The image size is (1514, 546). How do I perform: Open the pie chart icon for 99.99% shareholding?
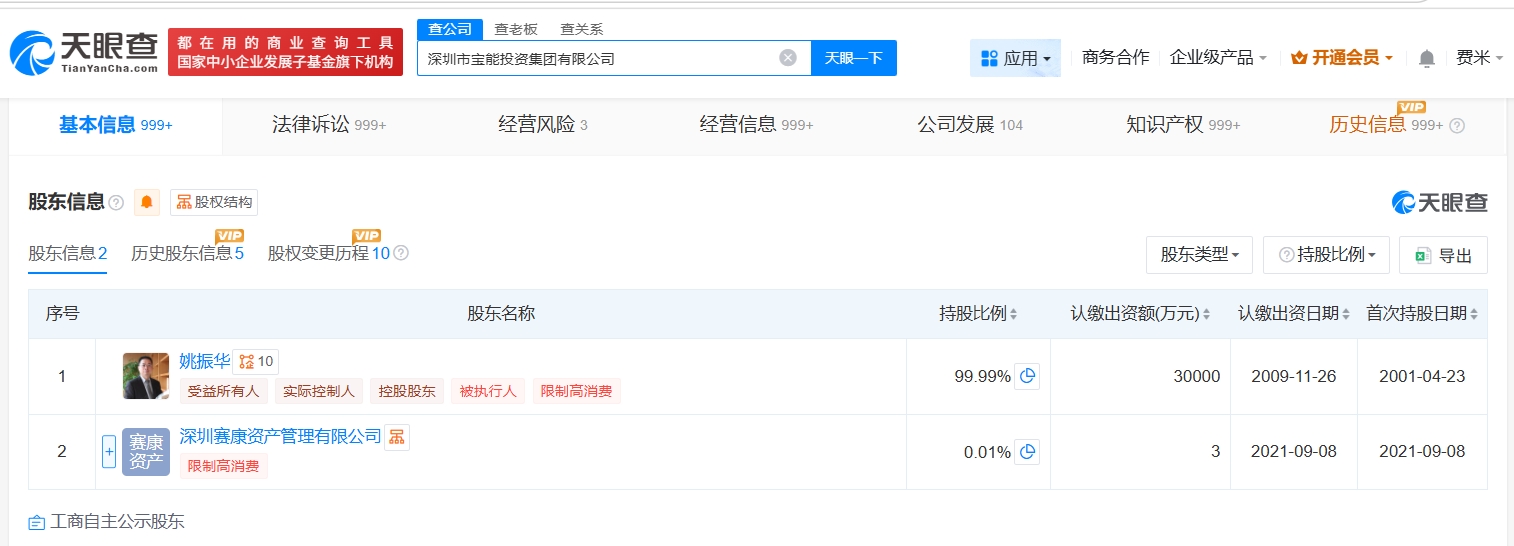pos(1027,376)
